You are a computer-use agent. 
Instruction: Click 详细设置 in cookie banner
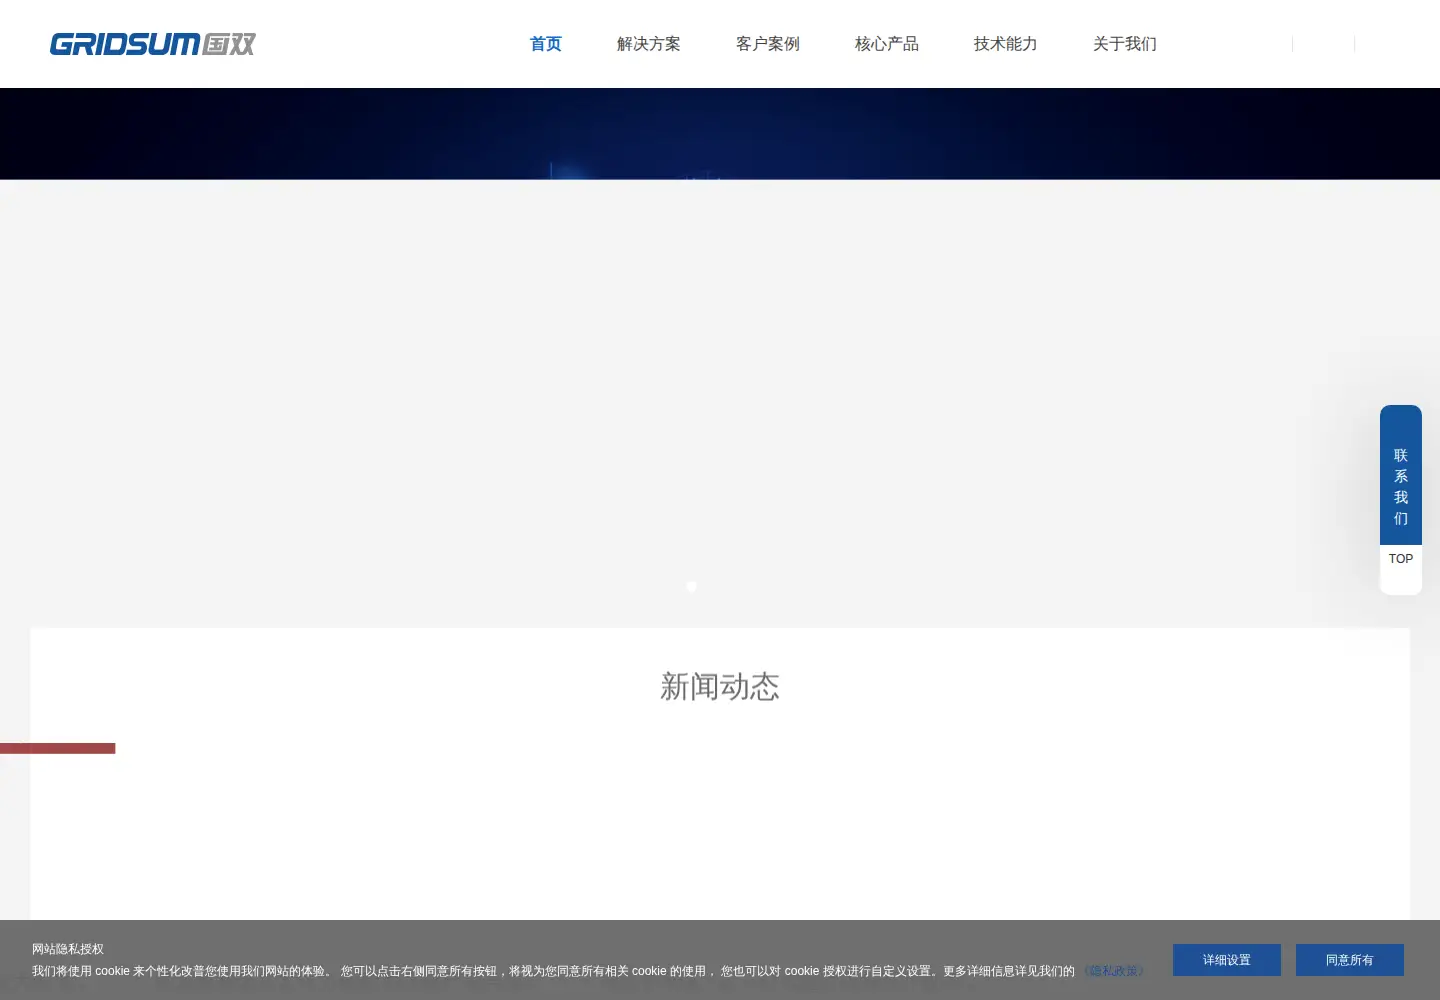coord(1227,960)
